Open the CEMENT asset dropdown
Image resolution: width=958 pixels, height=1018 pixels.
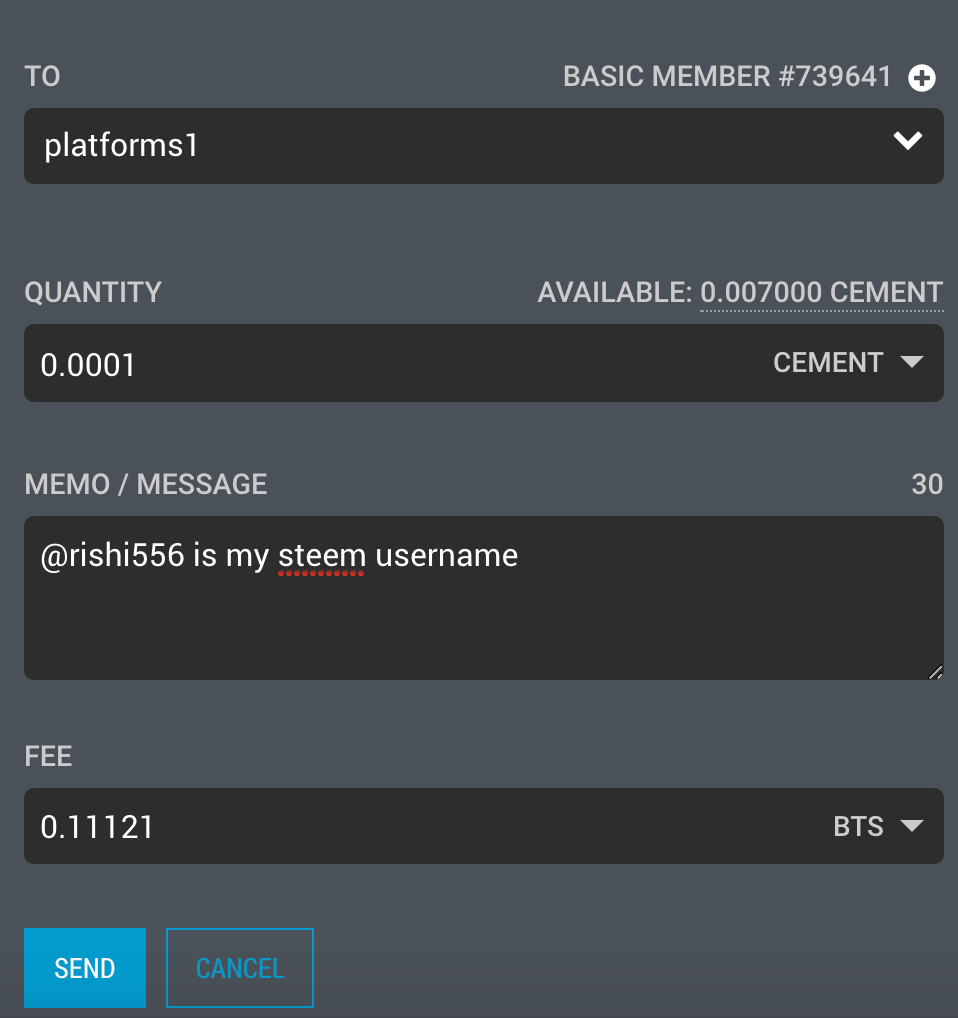(848, 362)
